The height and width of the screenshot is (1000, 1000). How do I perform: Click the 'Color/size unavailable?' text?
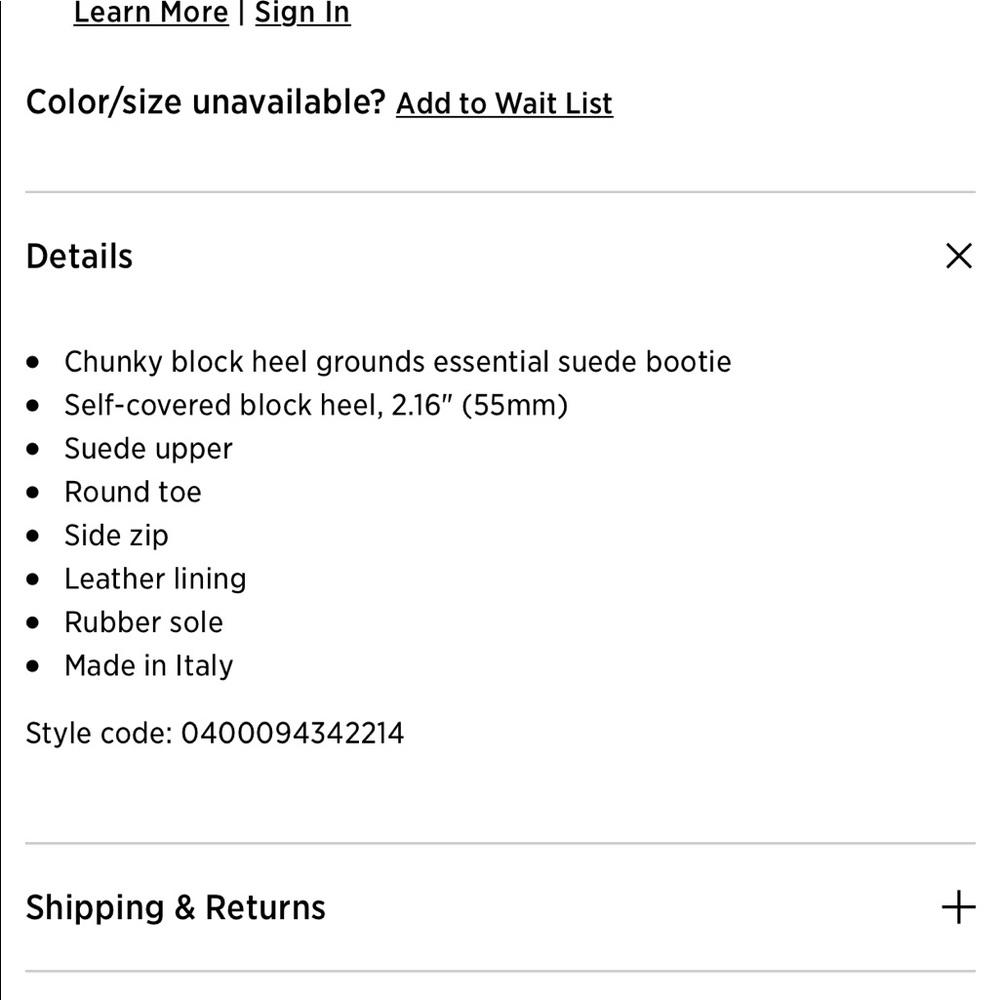[x=205, y=102]
